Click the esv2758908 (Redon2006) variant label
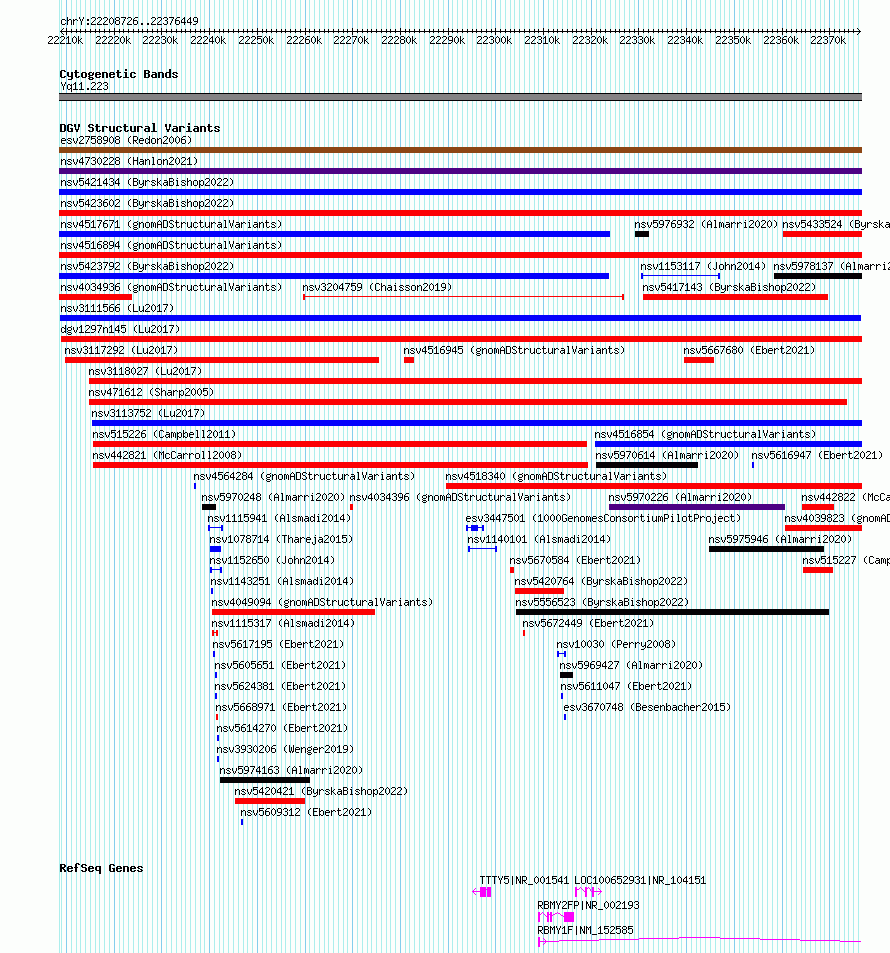Viewport: 890px width, 953px height. coord(126,140)
